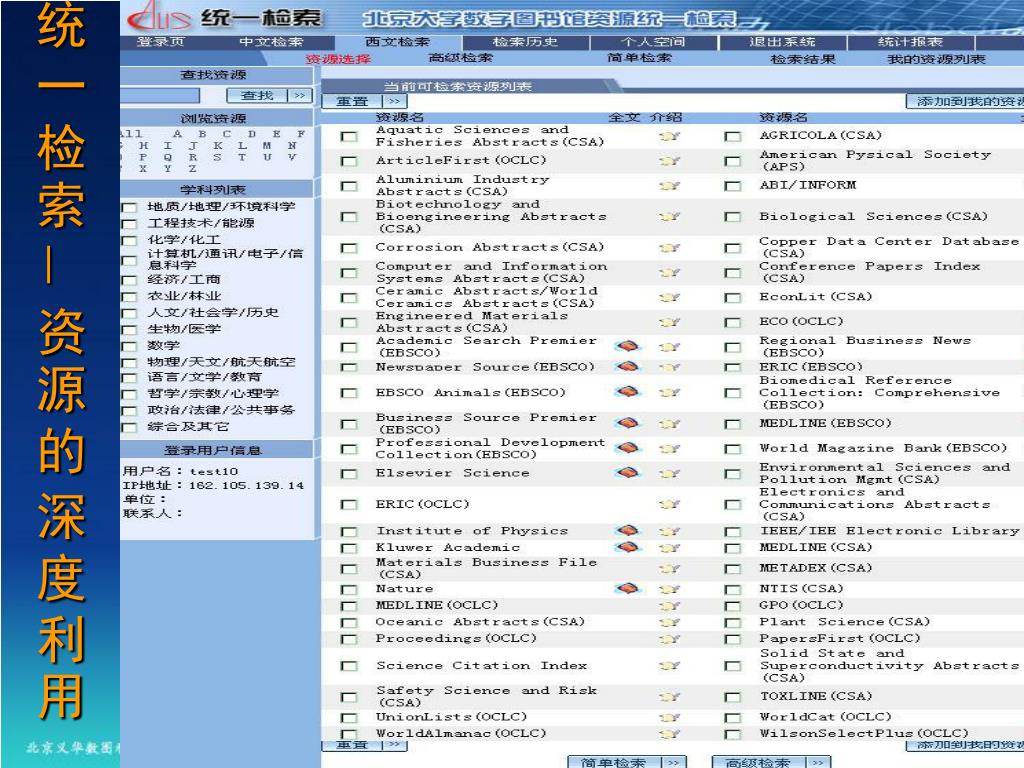Browse resources by letter Z
The width and height of the screenshot is (1024, 768).
(x=193, y=169)
